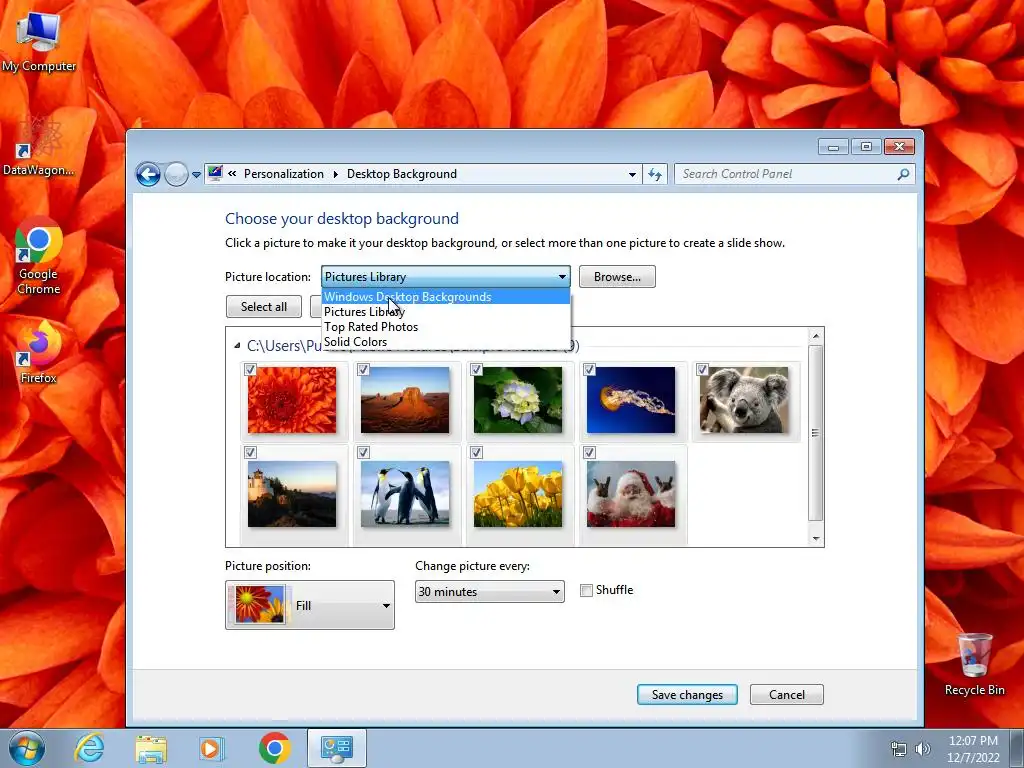Select the lighthouse wallpaper thumbnail

click(292, 494)
